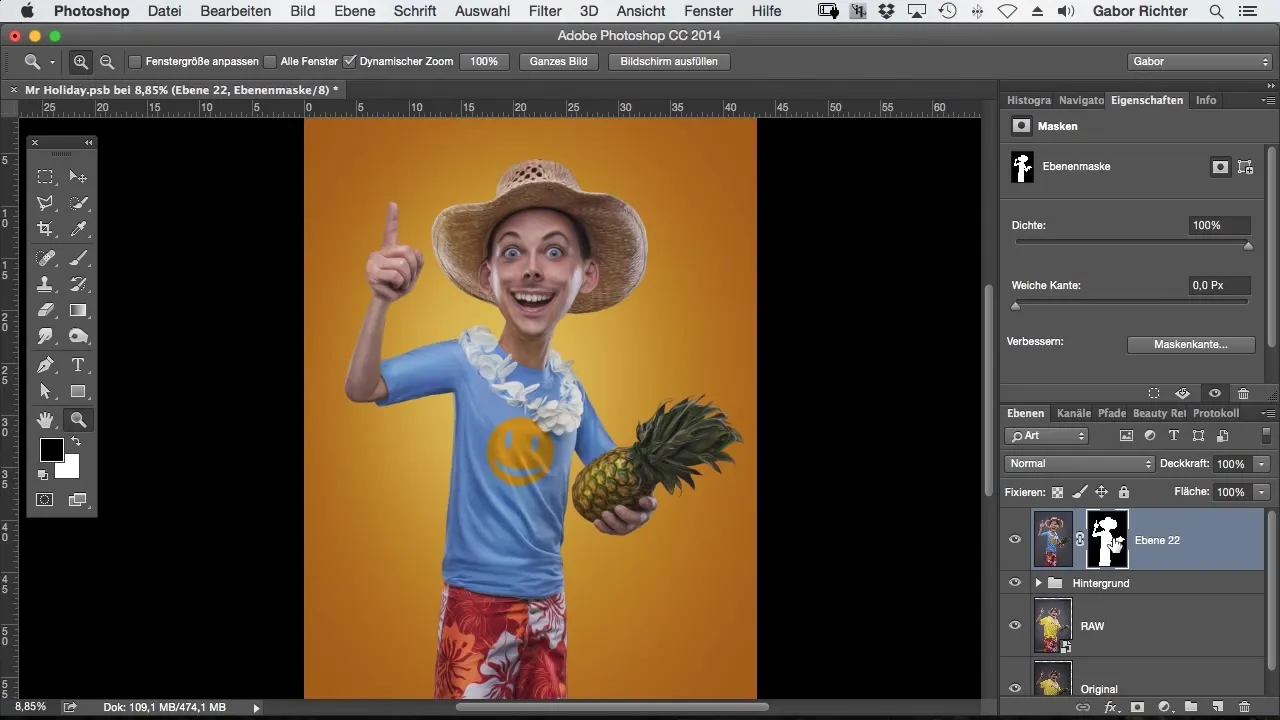Open the Normal blend mode dropdown
This screenshot has width=1280, height=720.
point(1079,464)
